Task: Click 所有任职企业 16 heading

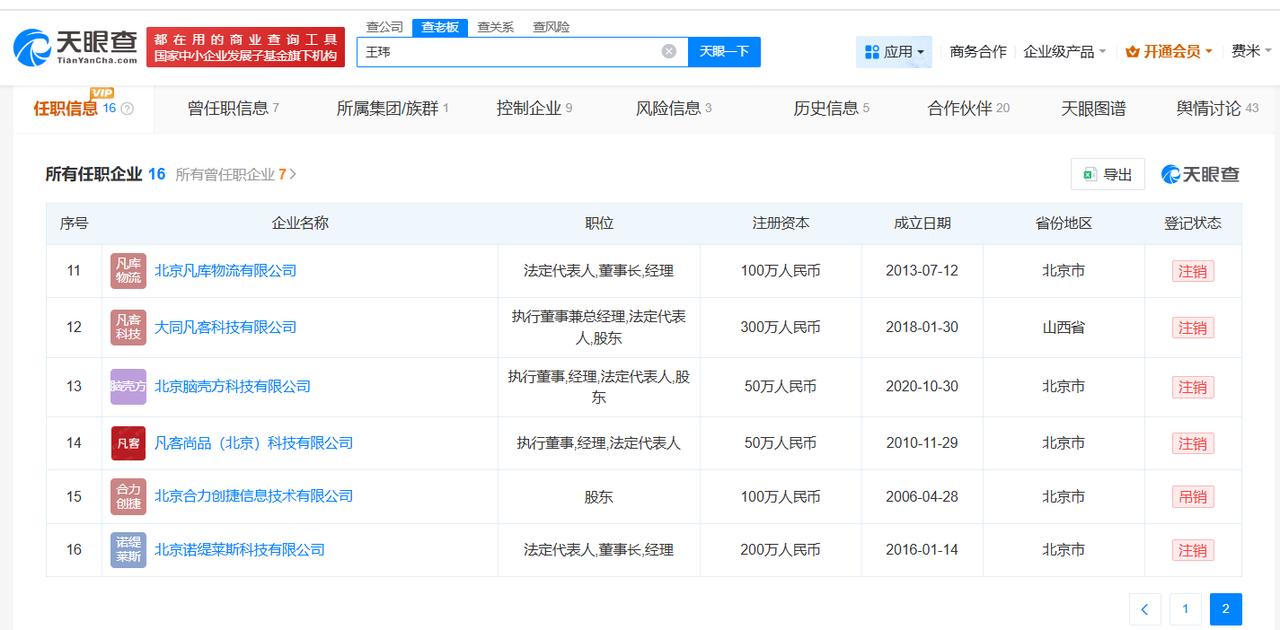Action: pos(105,174)
